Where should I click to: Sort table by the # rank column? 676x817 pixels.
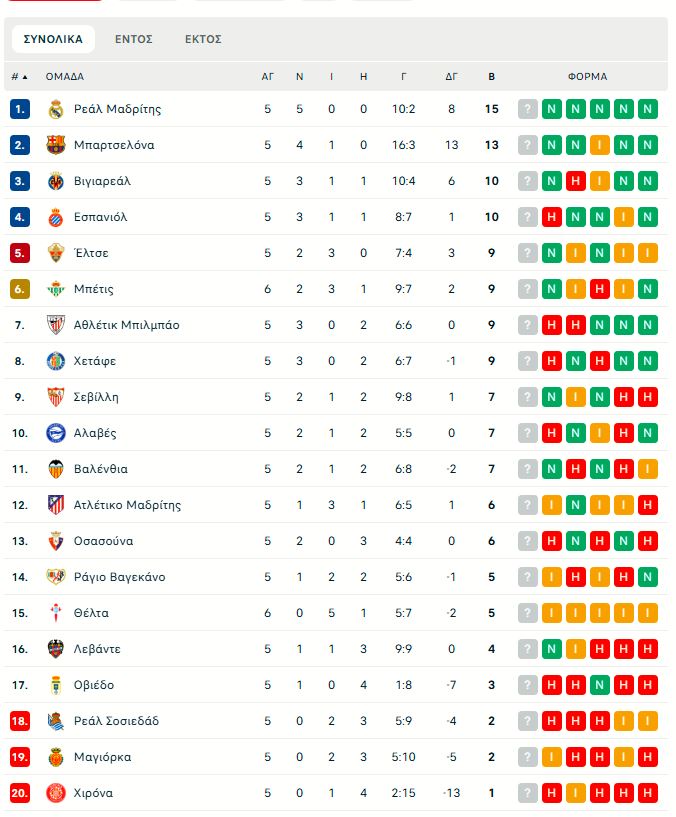click(19, 76)
